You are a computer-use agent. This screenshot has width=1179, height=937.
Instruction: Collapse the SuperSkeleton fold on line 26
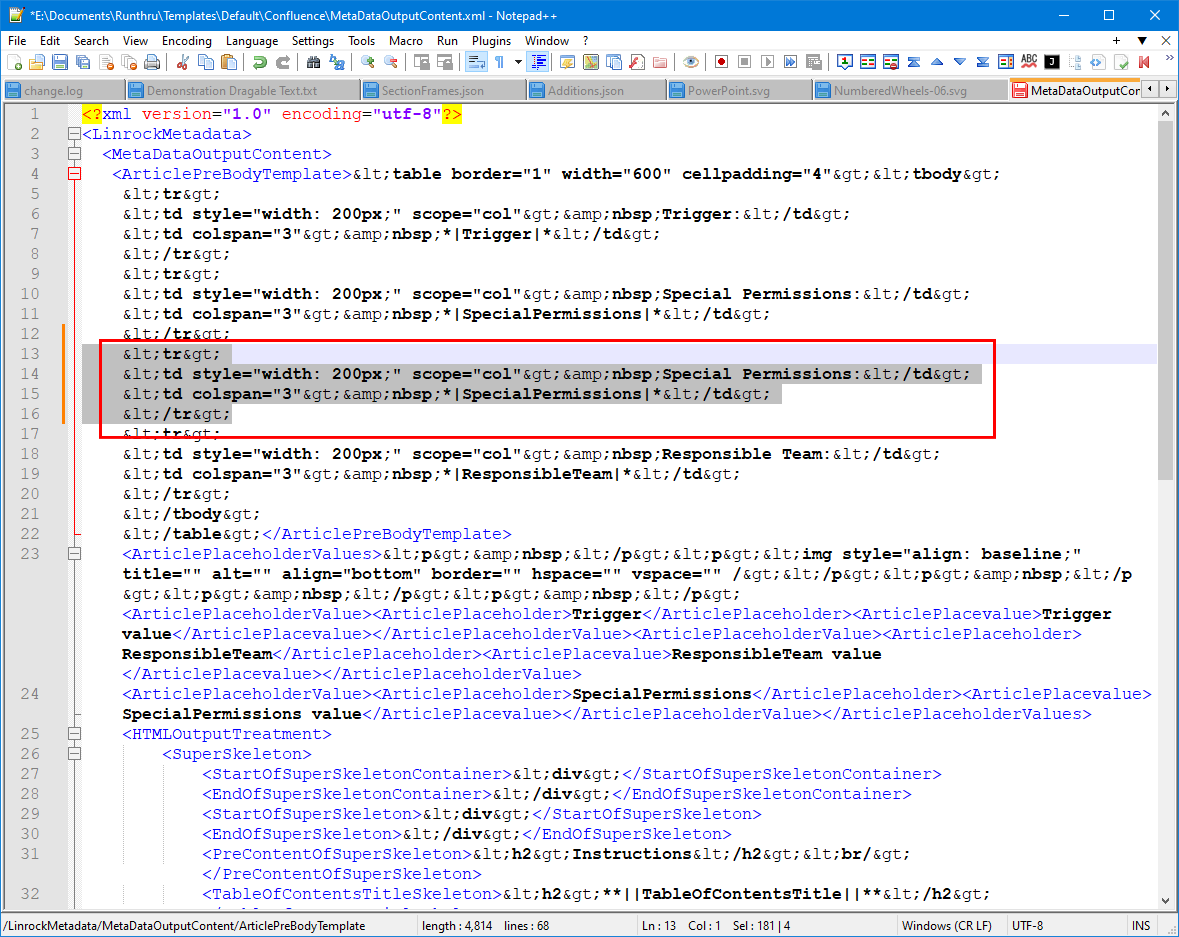[x=73, y=754]
